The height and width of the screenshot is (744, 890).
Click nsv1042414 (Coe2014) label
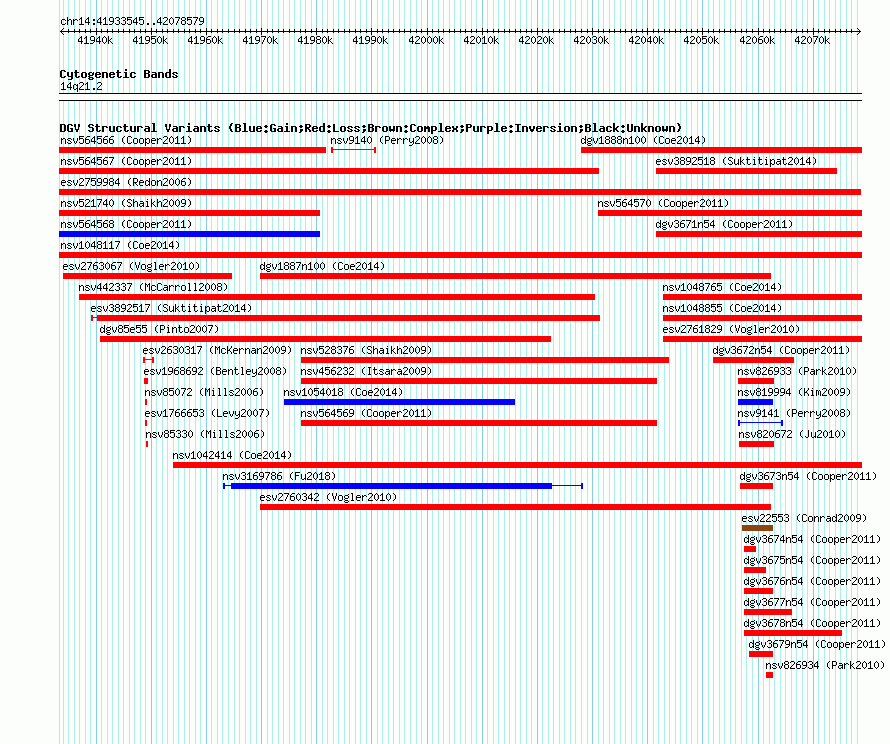point(232,455)
